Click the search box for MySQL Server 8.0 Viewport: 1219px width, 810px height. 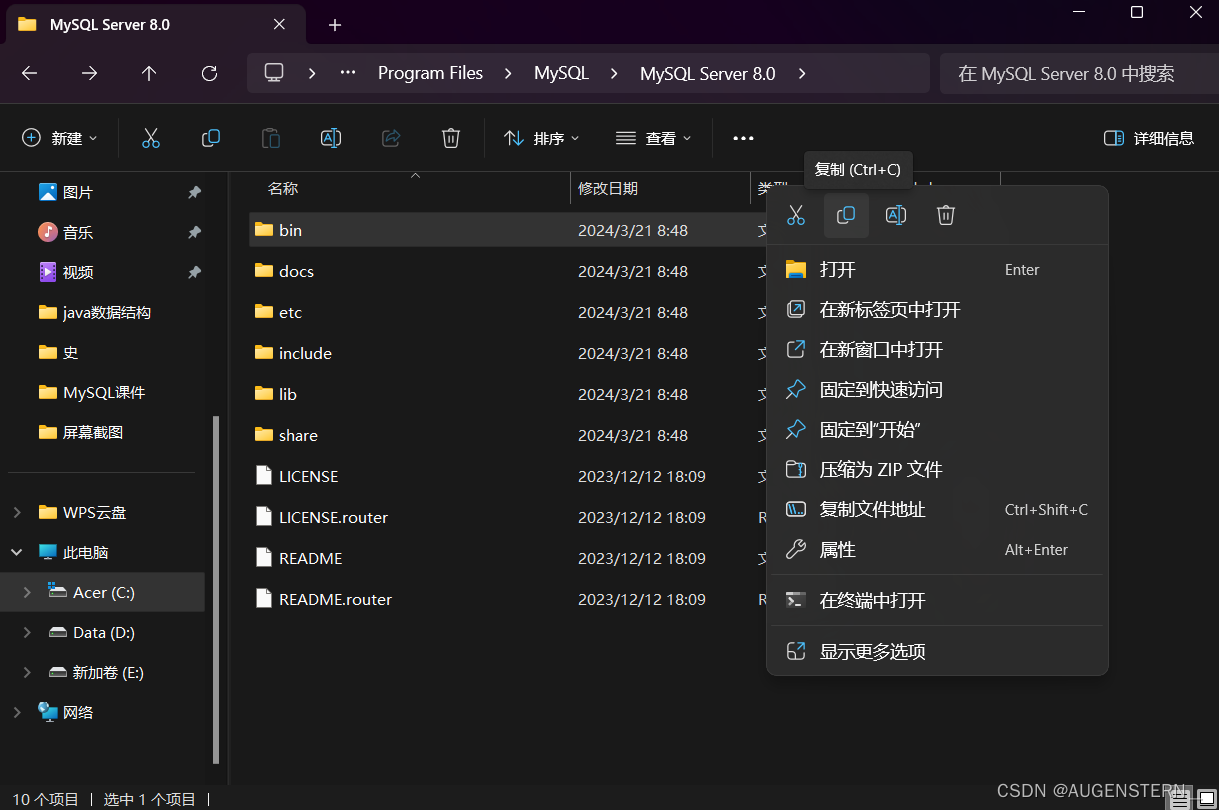point(1079,73)
